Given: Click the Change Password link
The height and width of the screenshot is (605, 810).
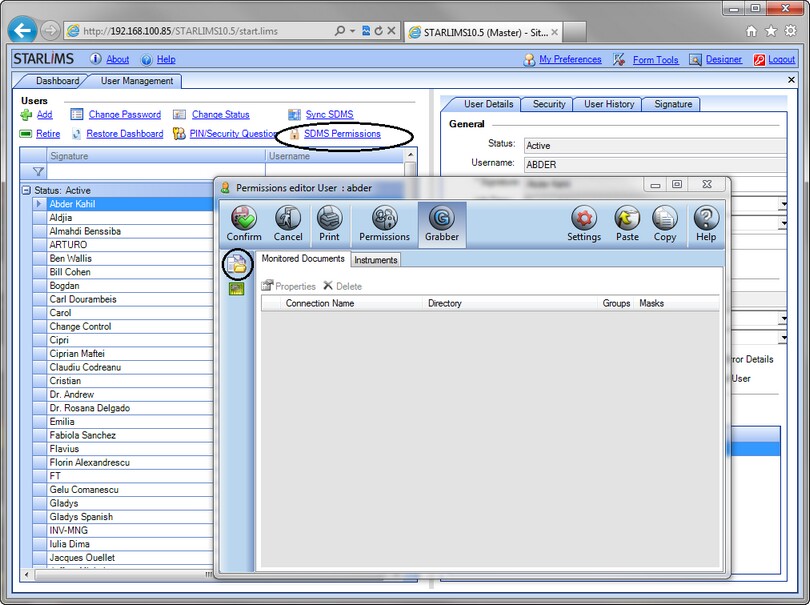Looking at the screenshot, I should 124,114.
